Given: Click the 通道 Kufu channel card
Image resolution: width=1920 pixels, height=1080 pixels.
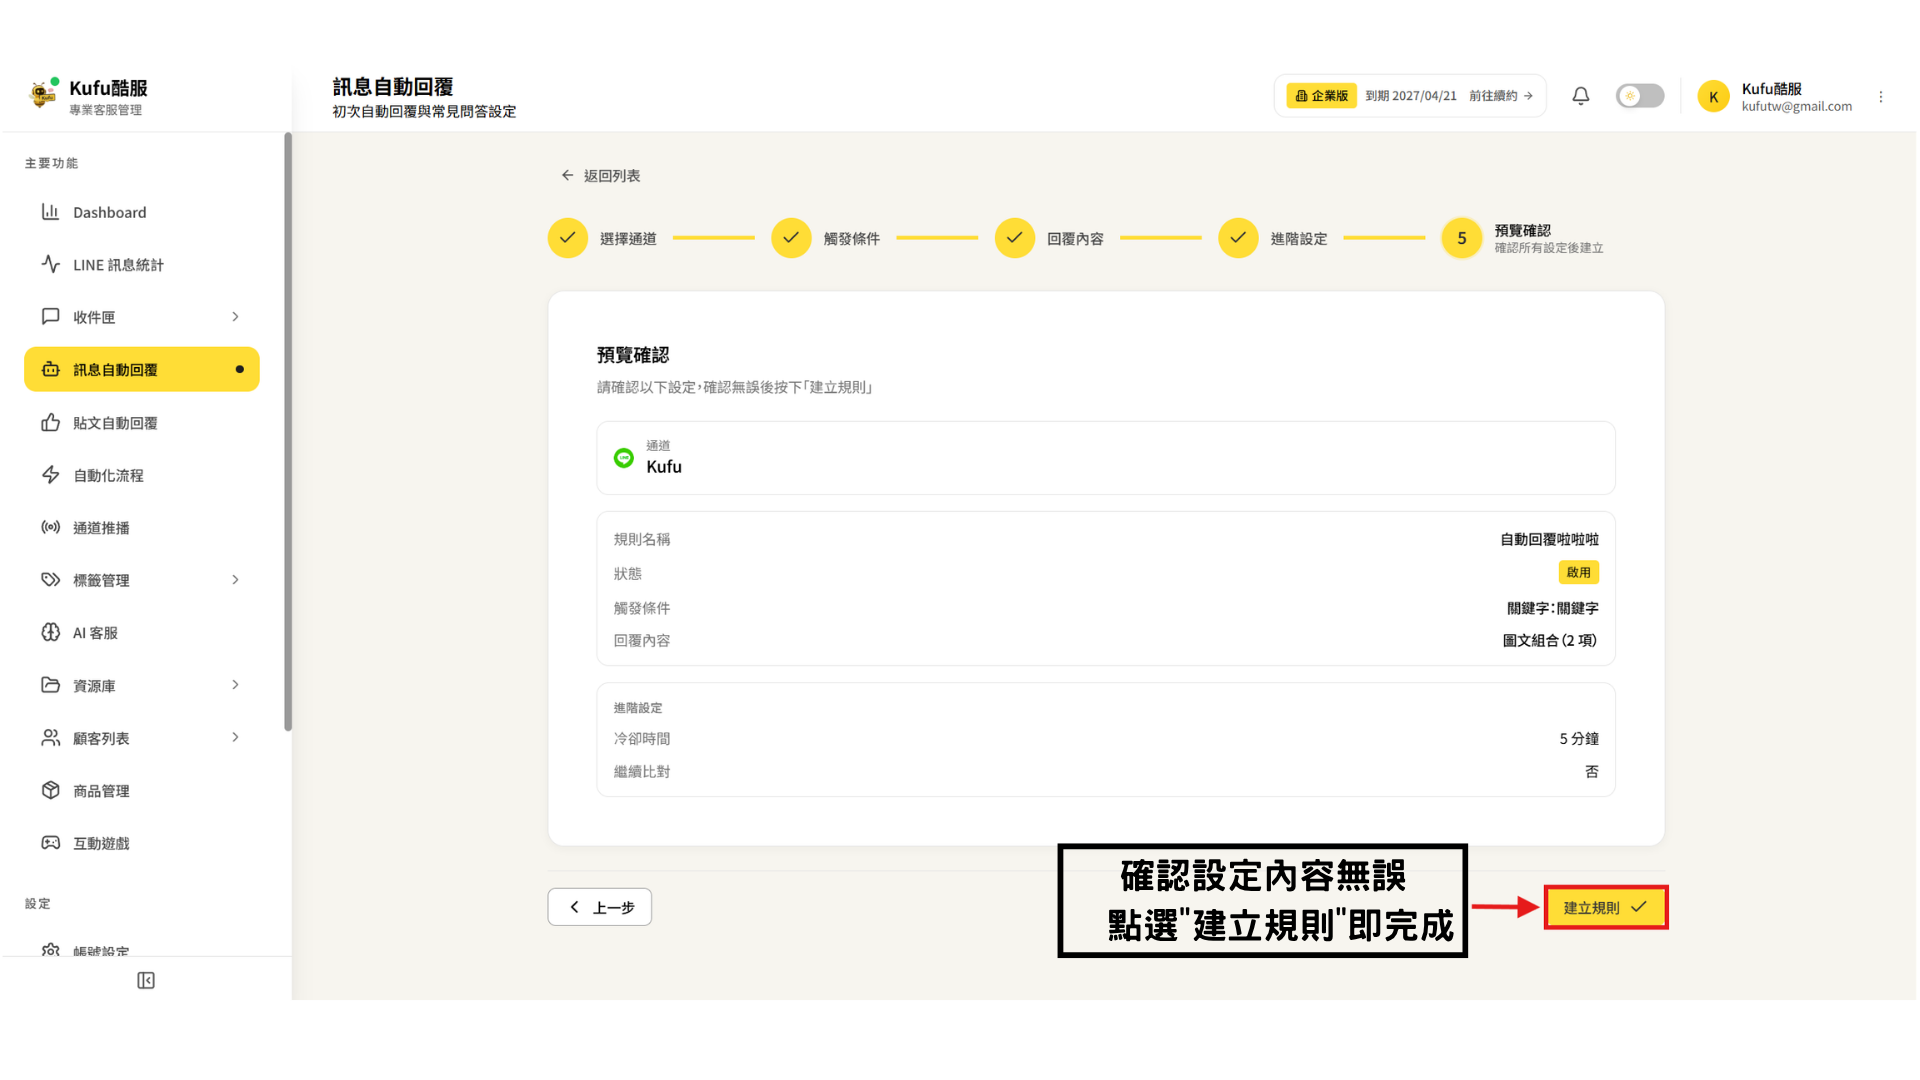Looking at the screenshot, I should (x=1106, y=458).
